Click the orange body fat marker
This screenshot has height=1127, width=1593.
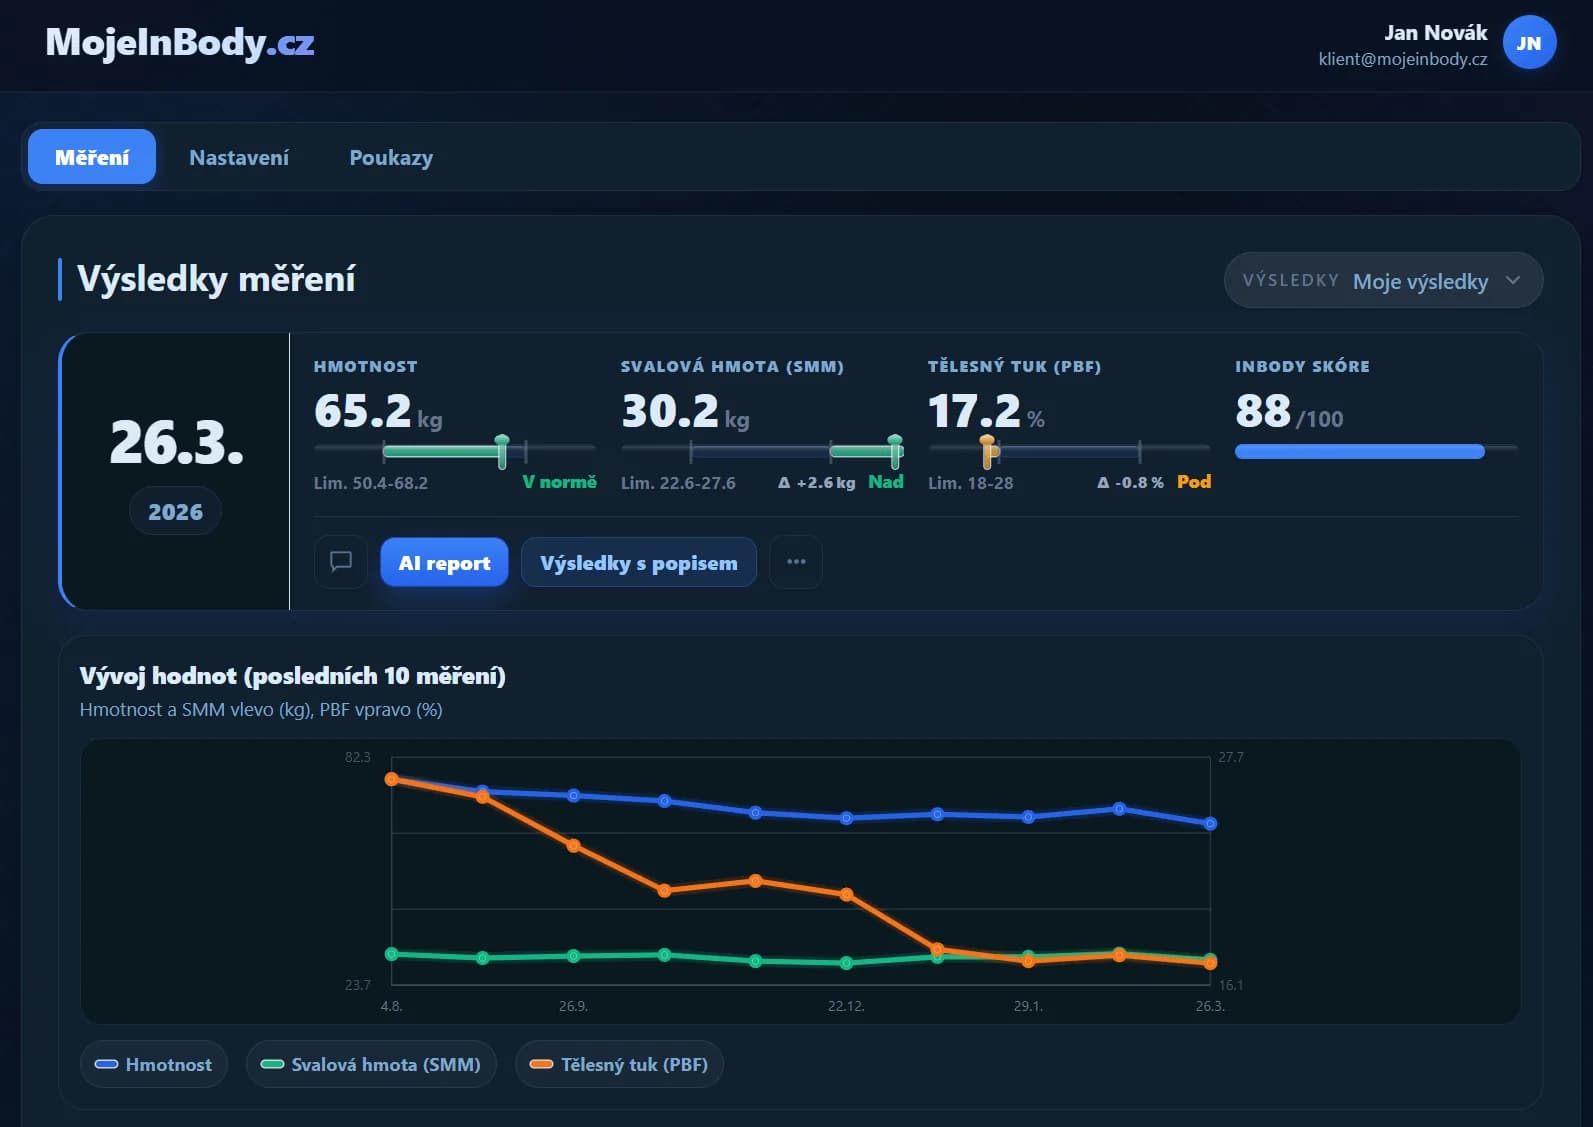tap(988, 451)
